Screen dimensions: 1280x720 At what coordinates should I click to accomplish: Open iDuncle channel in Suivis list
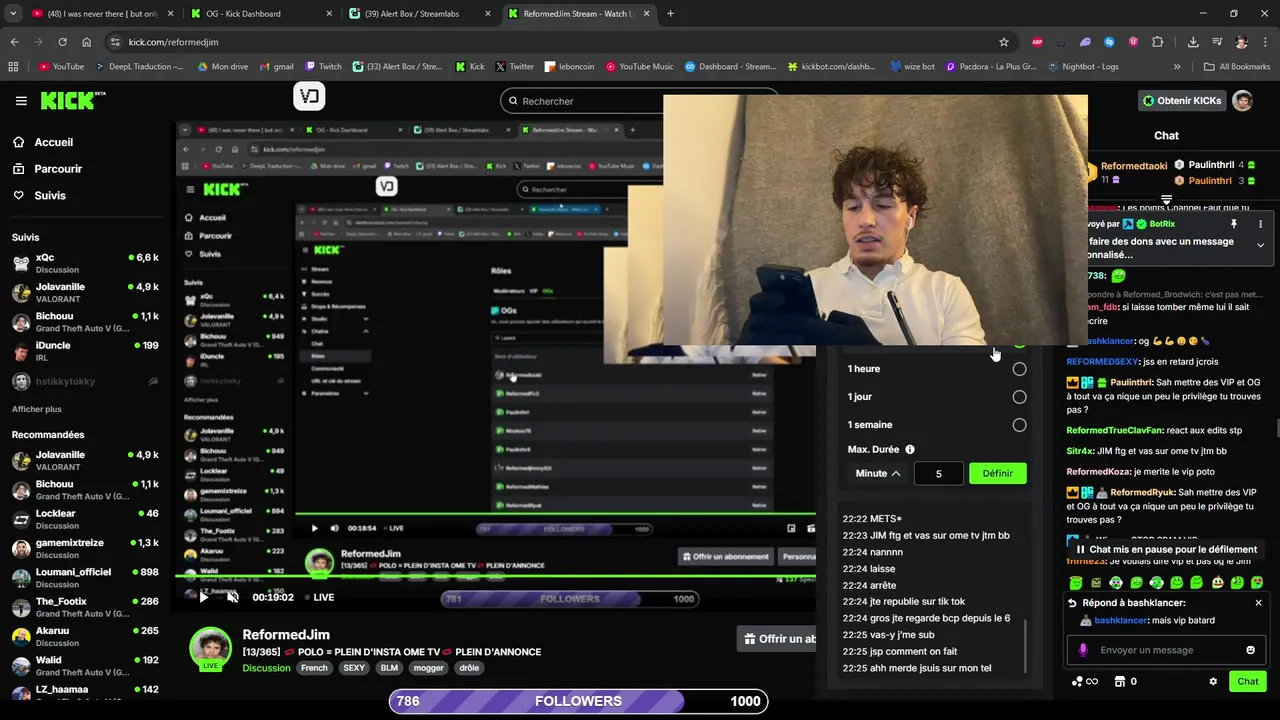coord(85,351)
